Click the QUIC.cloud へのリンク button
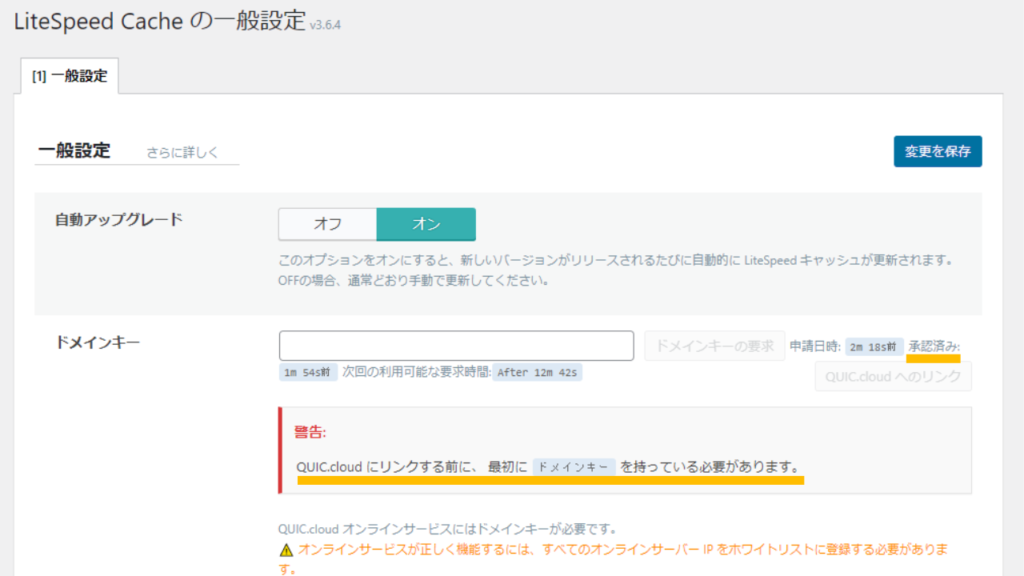This screenshot has width=1024, height=576. point(893,377)
